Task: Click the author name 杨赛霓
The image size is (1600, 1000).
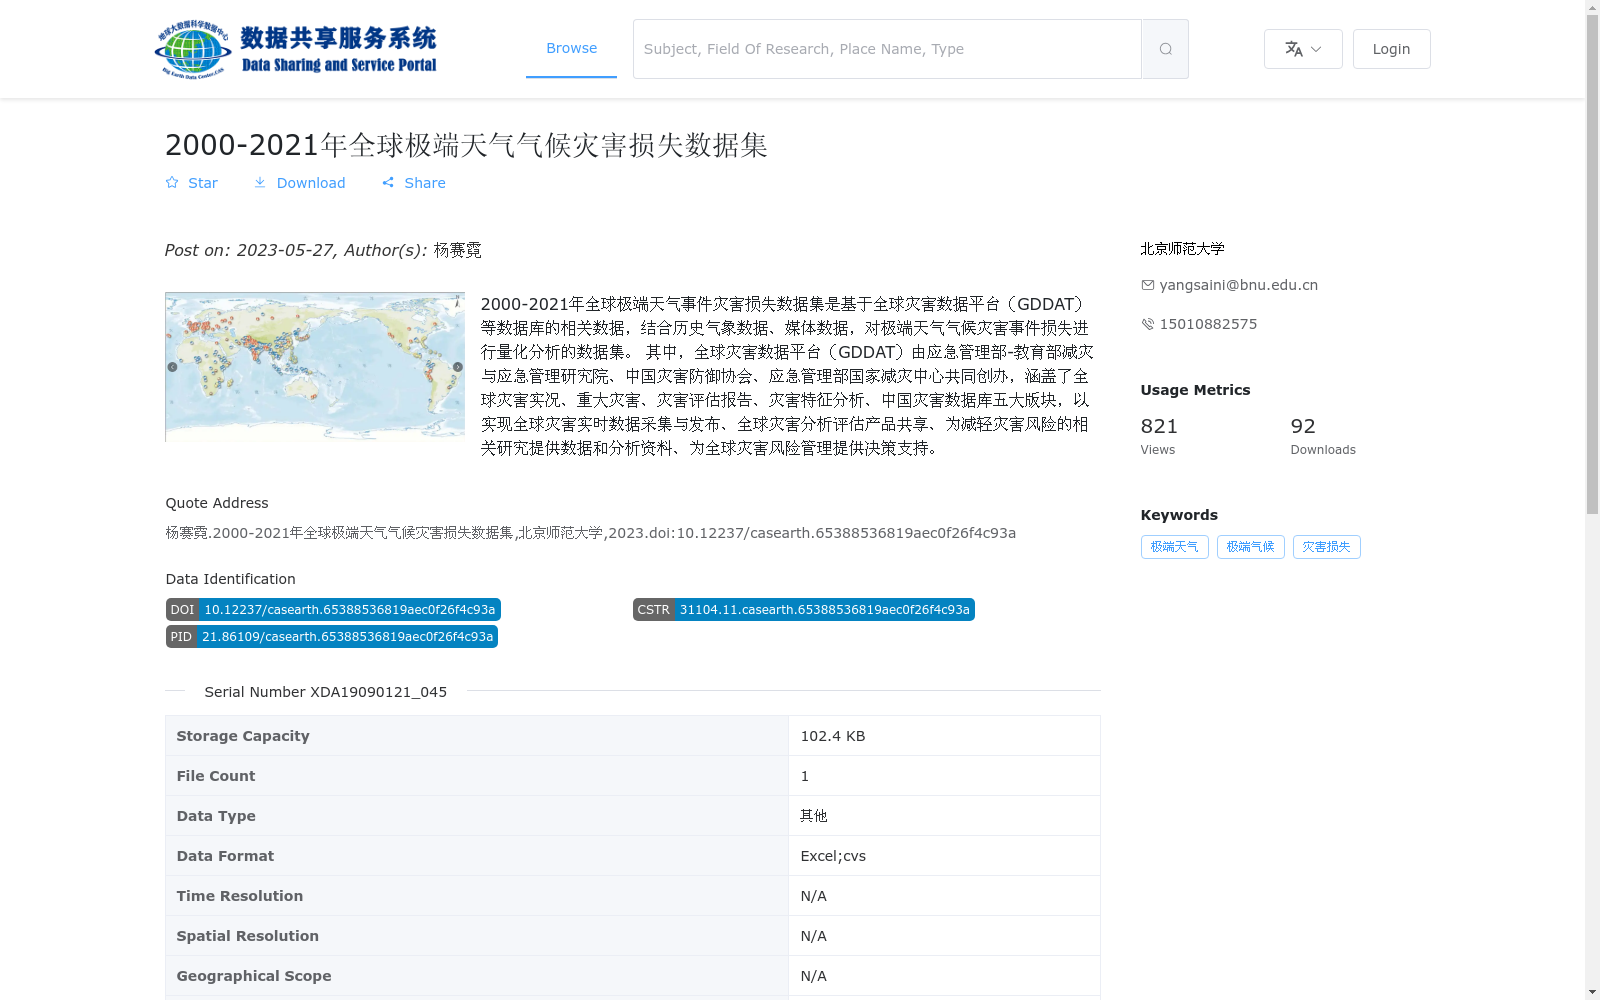Action: pos(457,250)
